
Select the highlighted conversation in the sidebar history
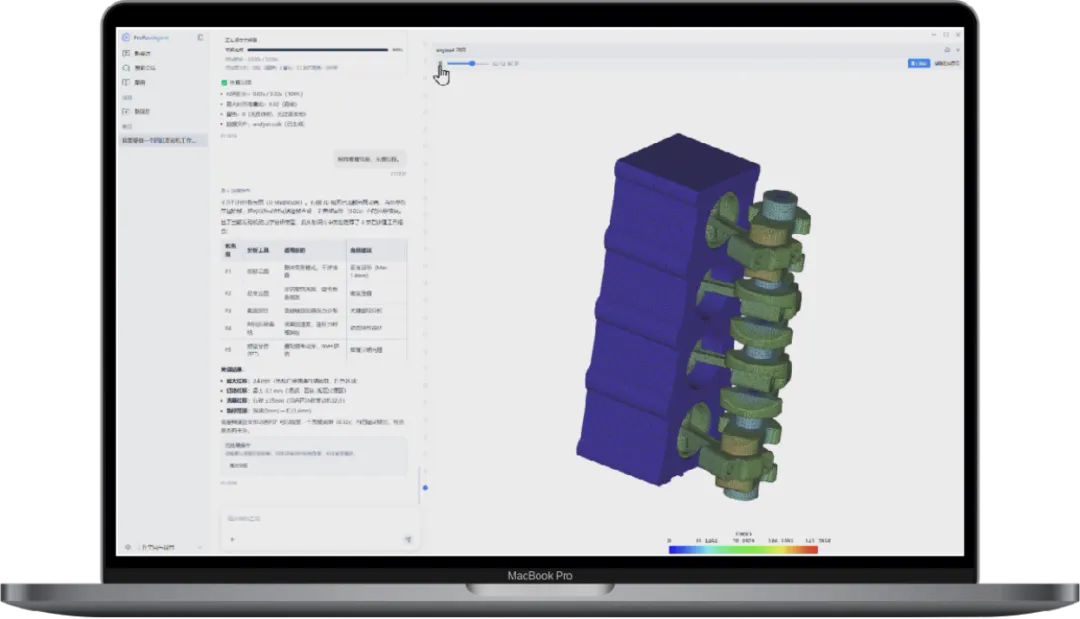tap(163, 140)
